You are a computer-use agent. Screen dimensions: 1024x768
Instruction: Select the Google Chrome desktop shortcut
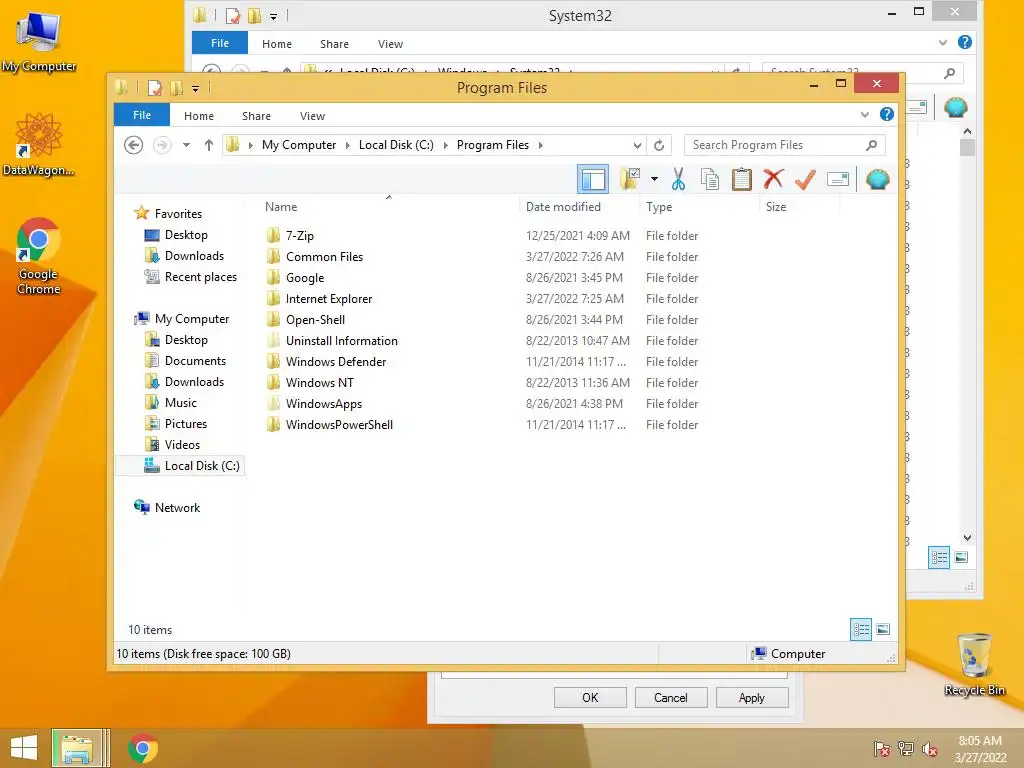39,255
